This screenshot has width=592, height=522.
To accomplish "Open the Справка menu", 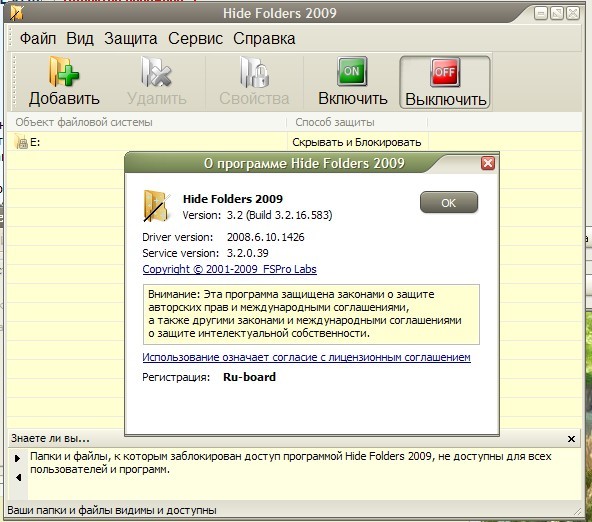I will point(264,38).
